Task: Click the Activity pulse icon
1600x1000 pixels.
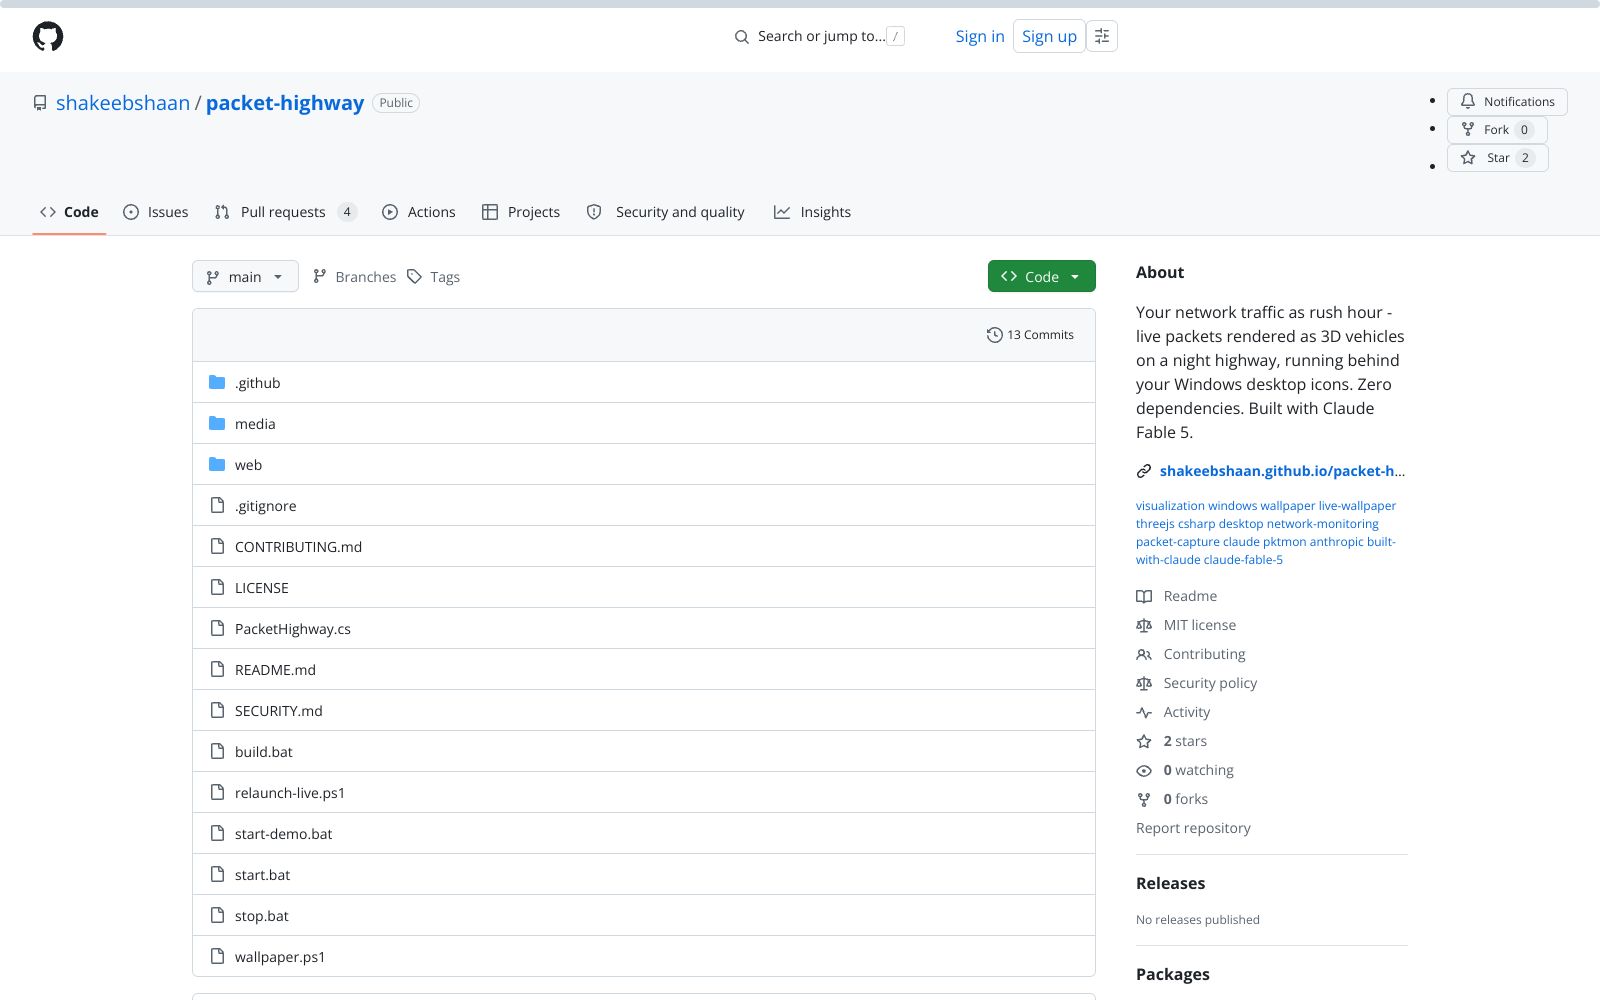Action: [x=1144, y=712]
